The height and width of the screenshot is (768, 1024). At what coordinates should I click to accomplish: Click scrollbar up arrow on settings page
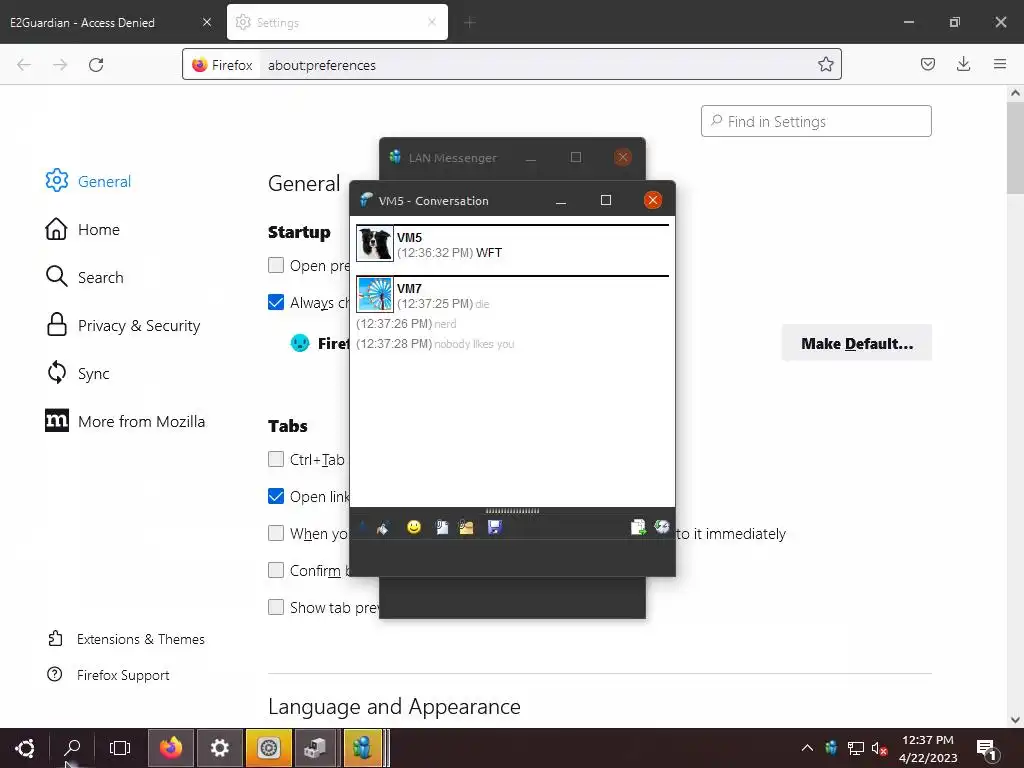point(1015,93)
